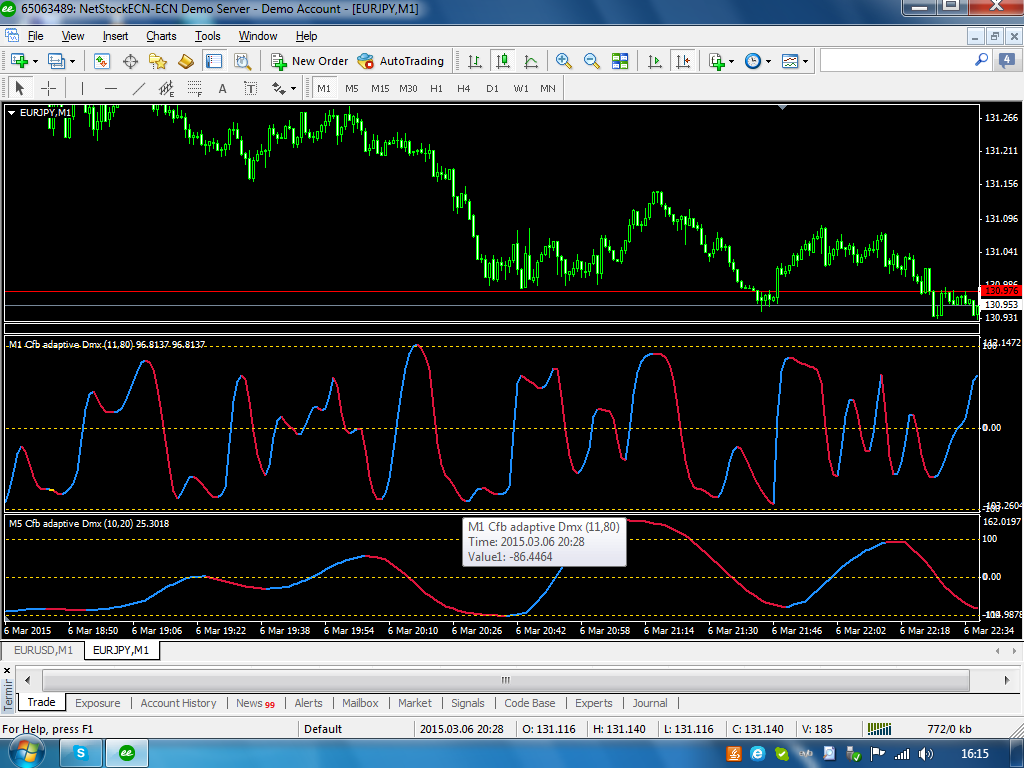Select the H1 timeframe button

click(436, 88)
